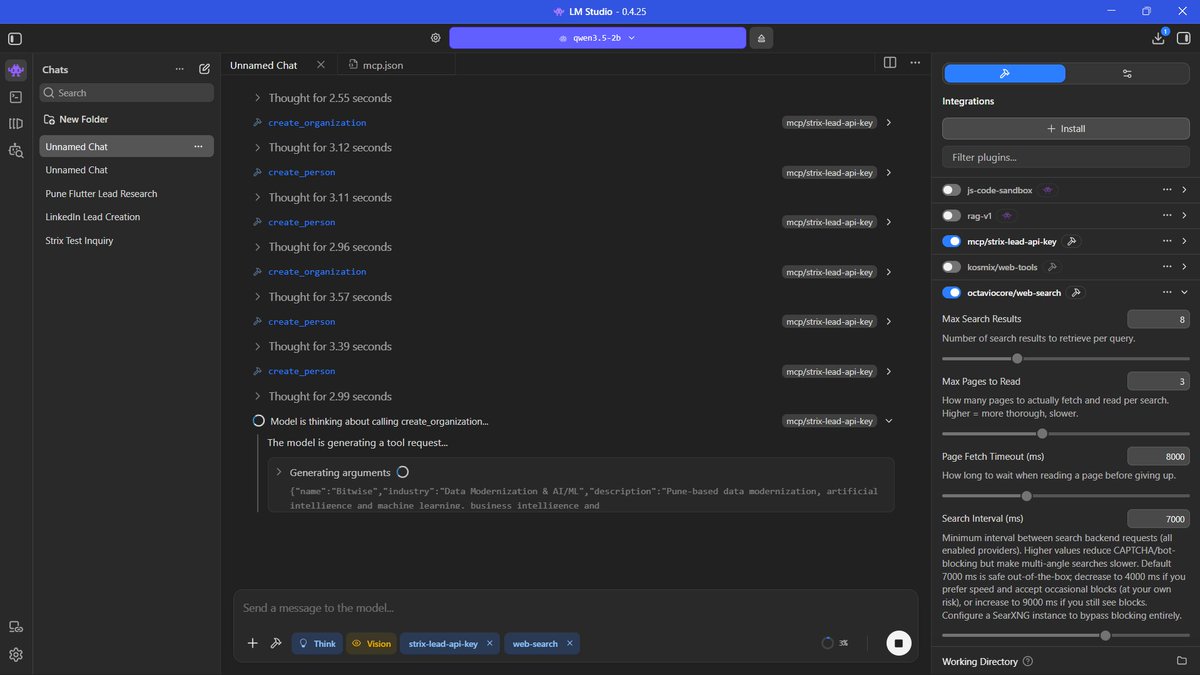Create a new chat with the pencil icon
The width and height of the screenshot is (1200, 675).
204,70
